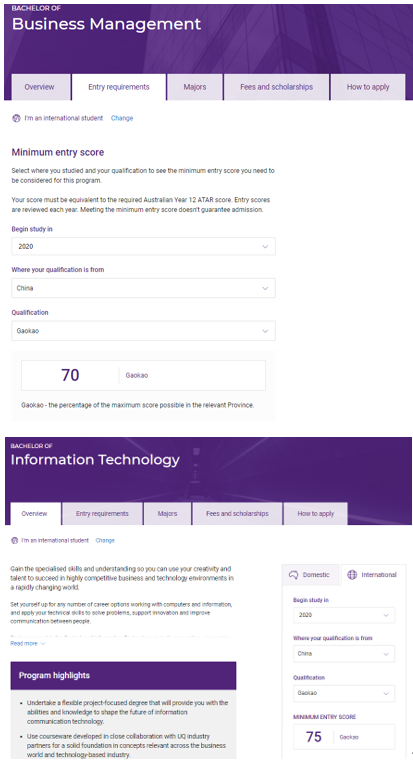Viewport: 413px width, 765px height.
Task: Click chevron icon next to Read more
Action: coord(43,644)
